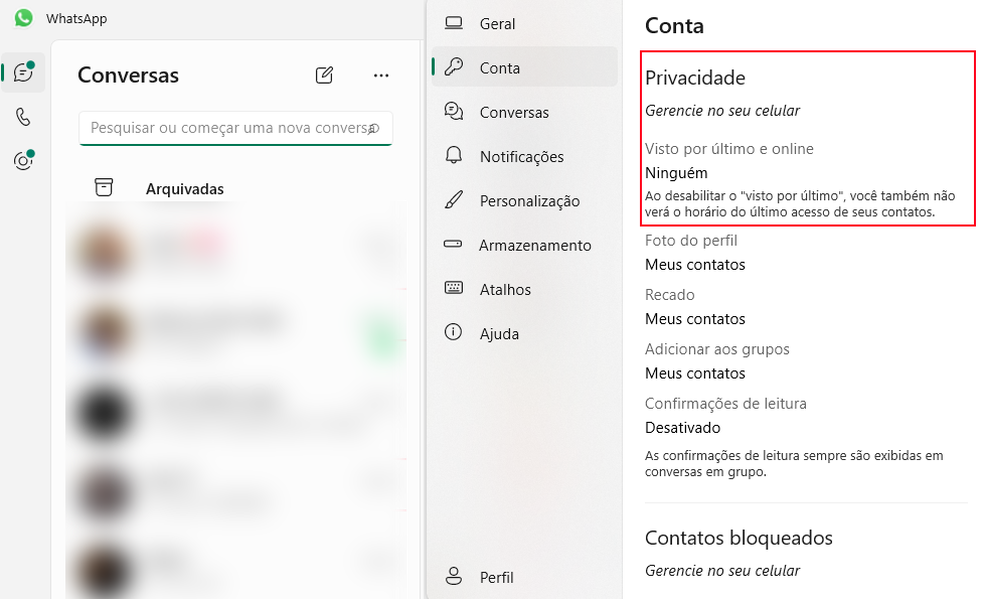Click the Notificações bell icon

click(x=455, y=156)
